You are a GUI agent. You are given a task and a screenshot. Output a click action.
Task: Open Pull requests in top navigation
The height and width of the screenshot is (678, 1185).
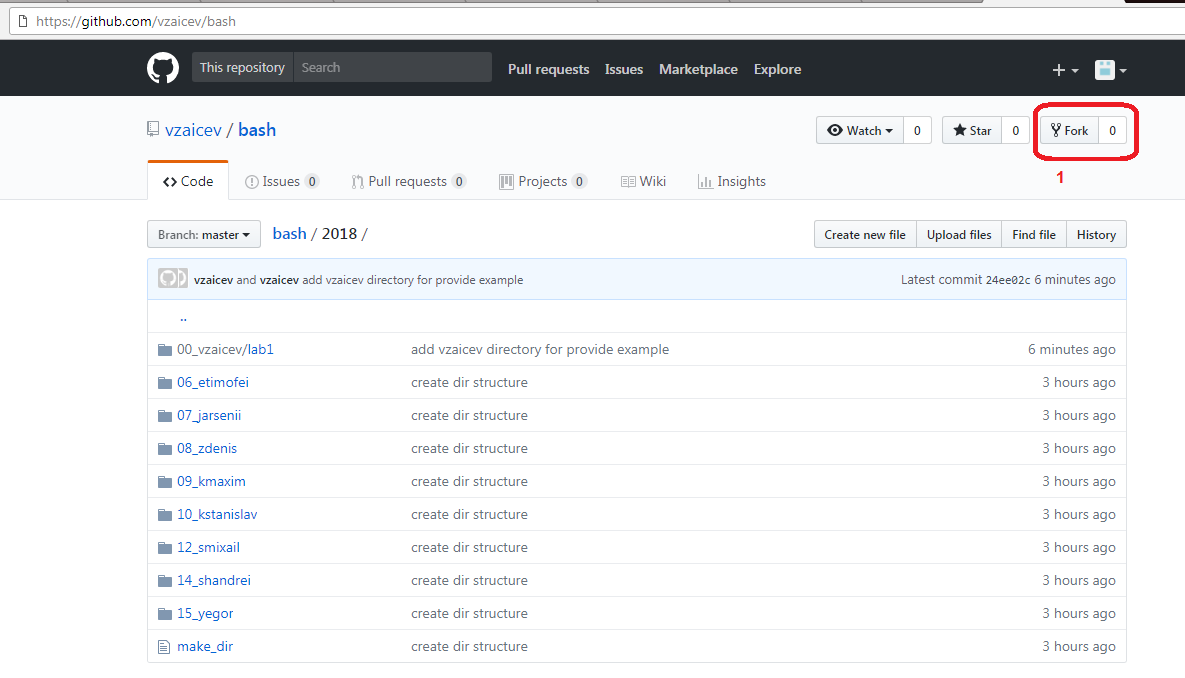coord(549,69)
